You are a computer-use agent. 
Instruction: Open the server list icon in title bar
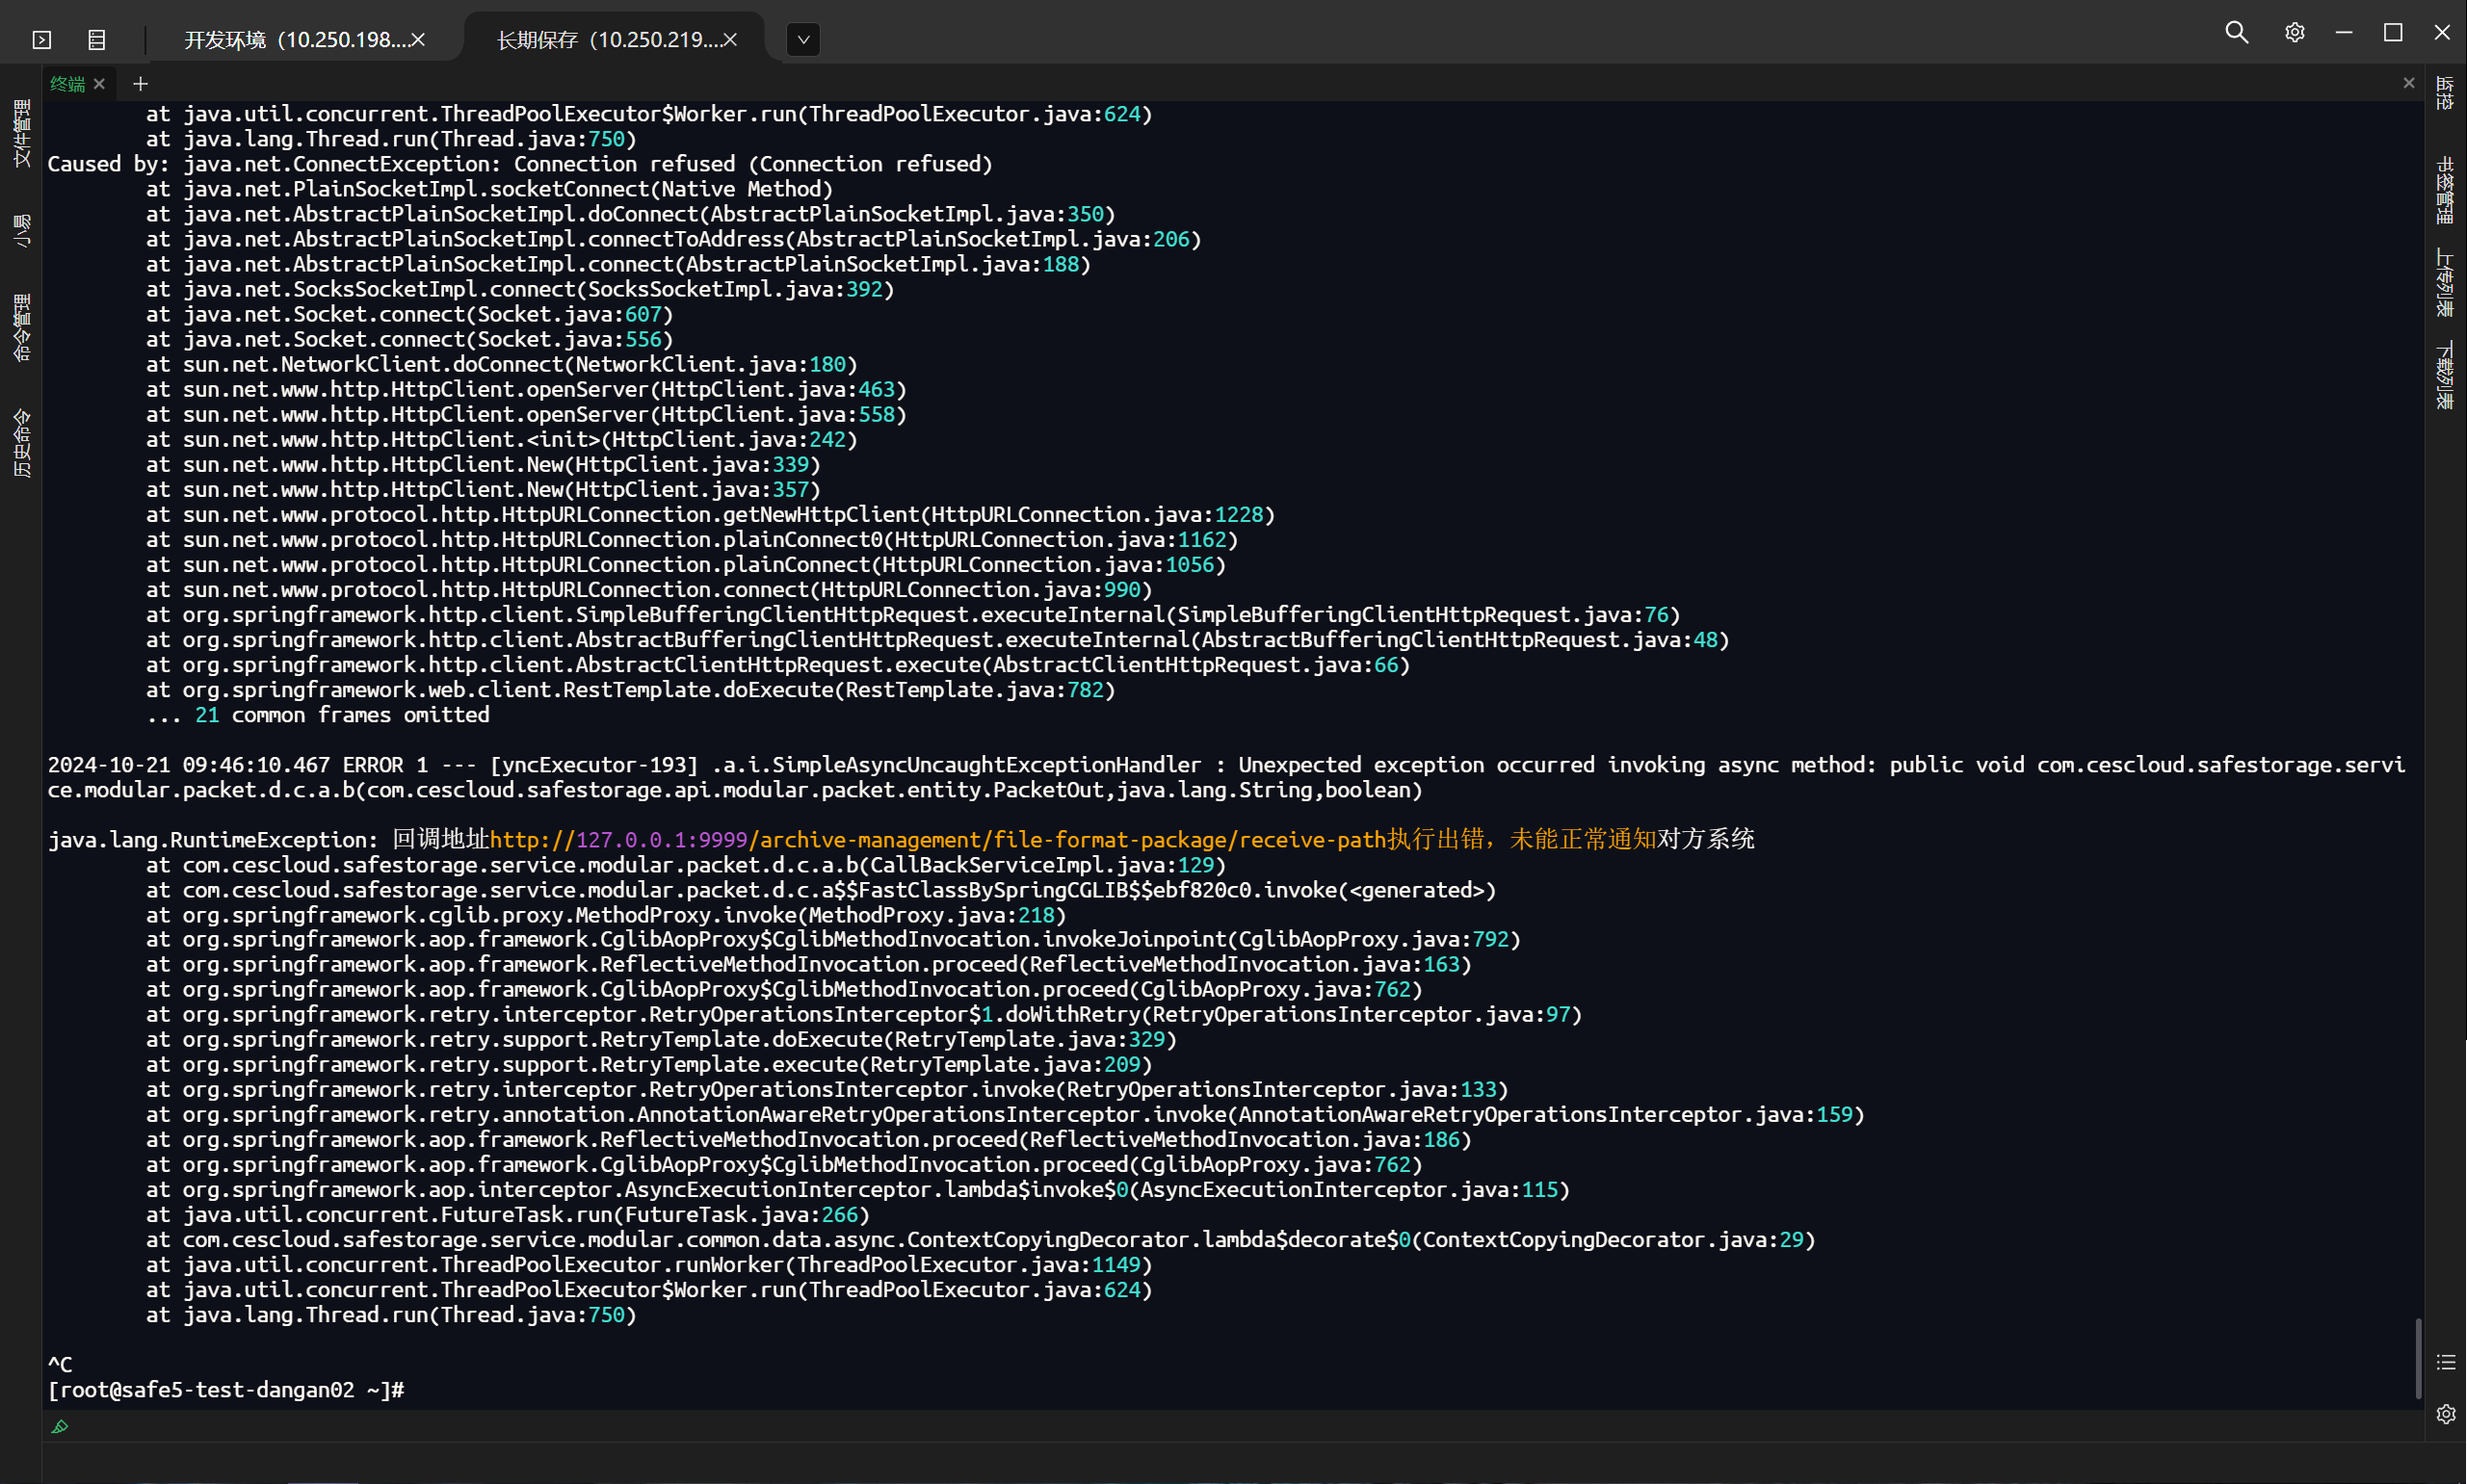(96, 40)
